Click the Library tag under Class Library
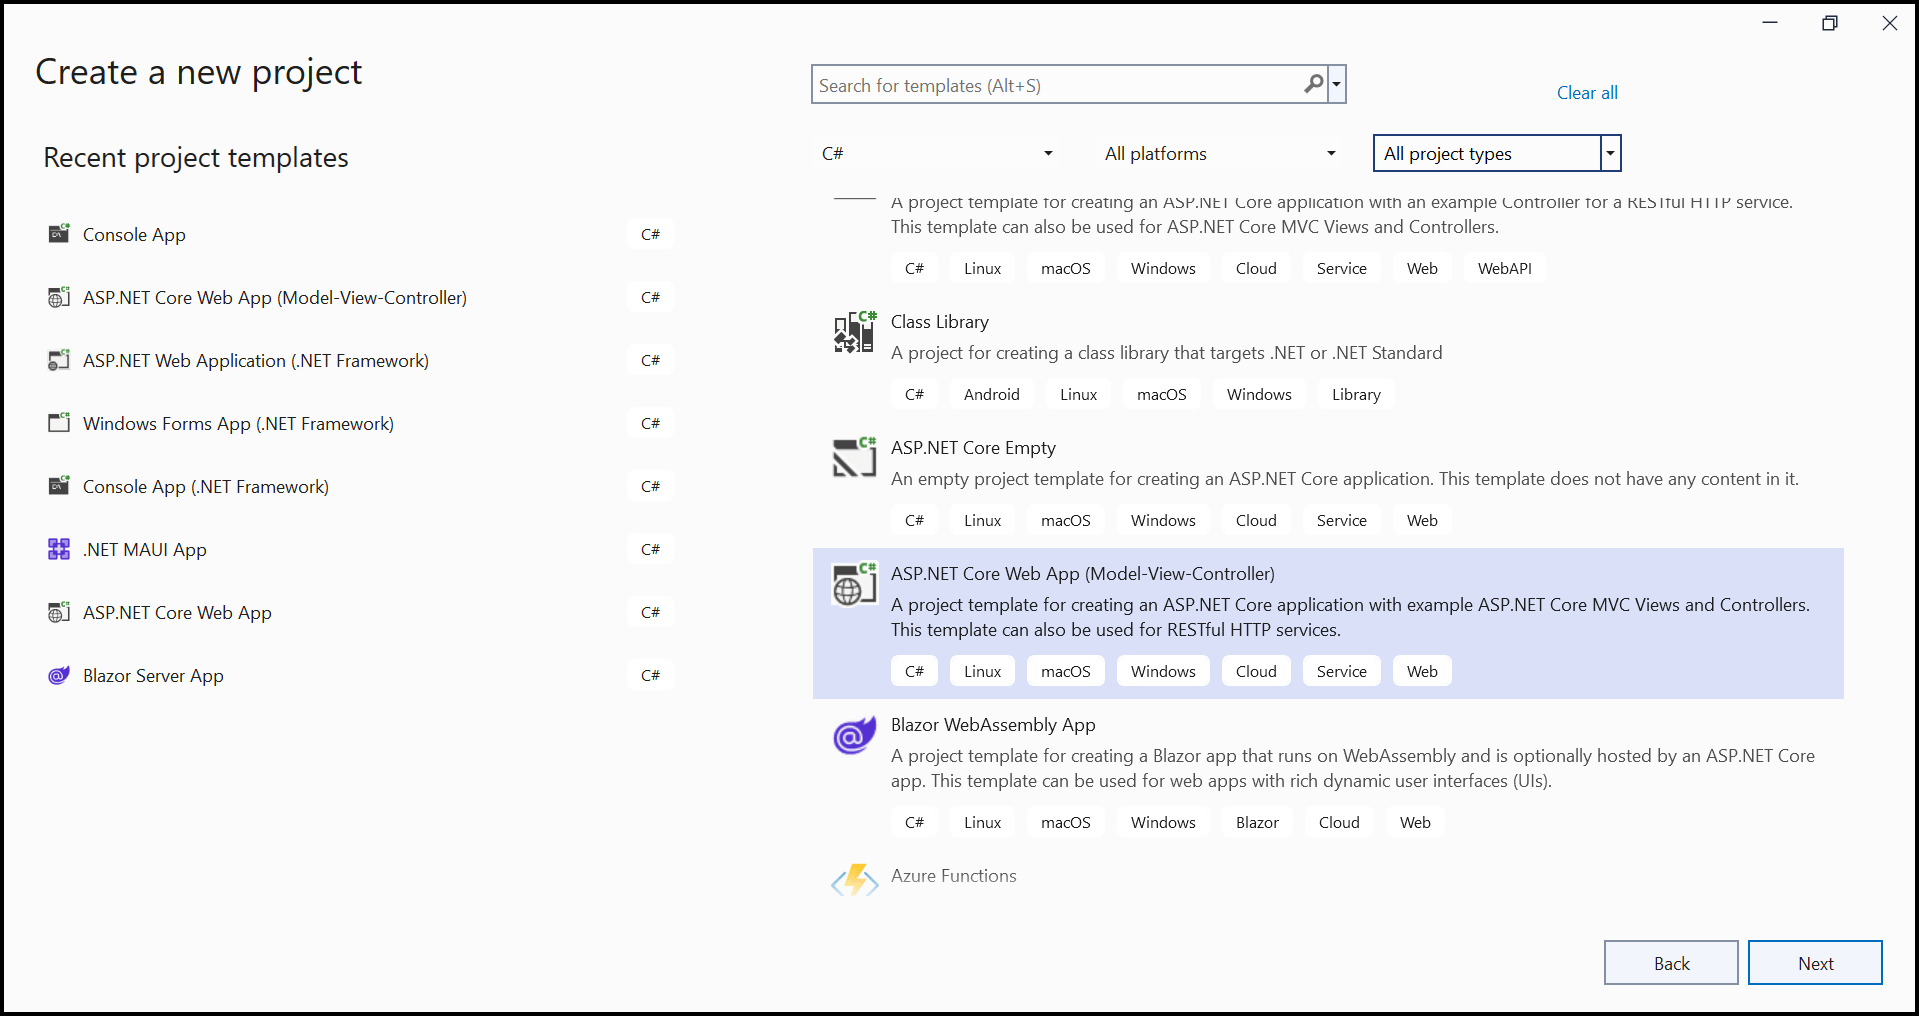This screenshot has width=1919, height=1016. tap(1356, 394)
